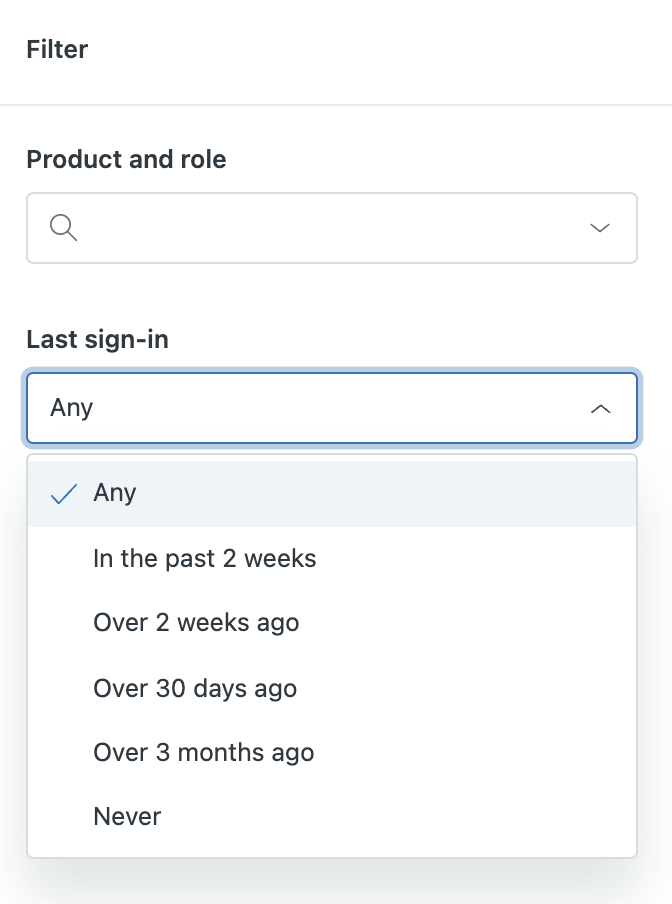
Task: Click the "Any" value inside Last sign-in box
Action: point(72,408)
